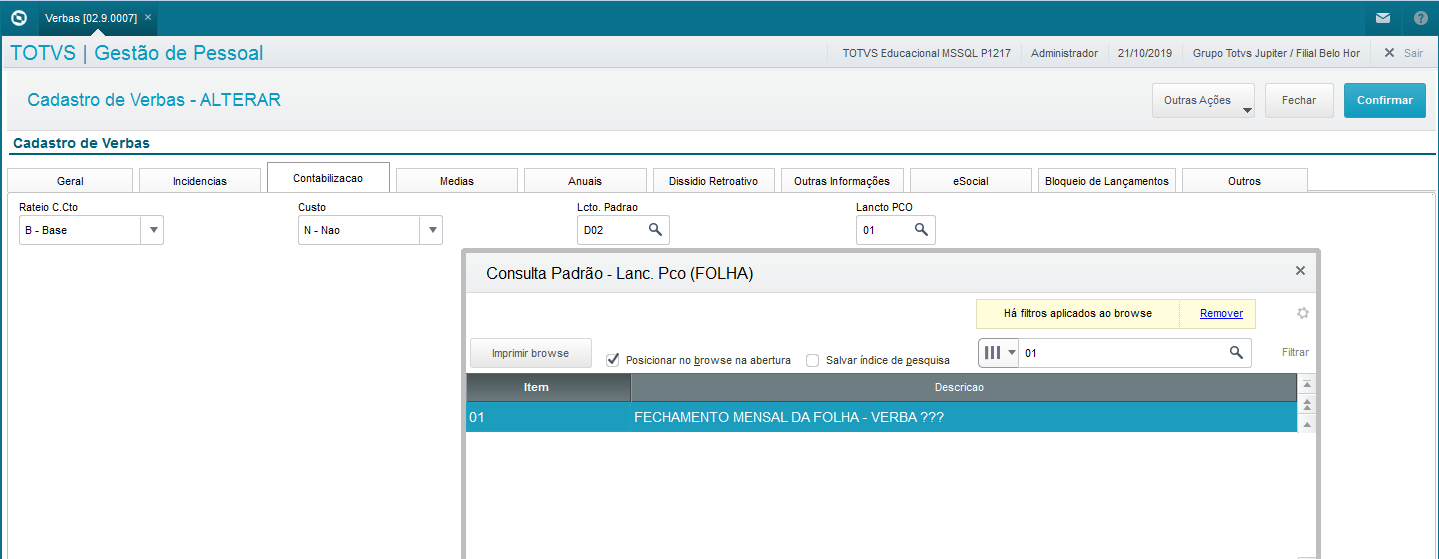Open the search index column selector
This screenshot has width=1439, height=559.
(999, 352)
